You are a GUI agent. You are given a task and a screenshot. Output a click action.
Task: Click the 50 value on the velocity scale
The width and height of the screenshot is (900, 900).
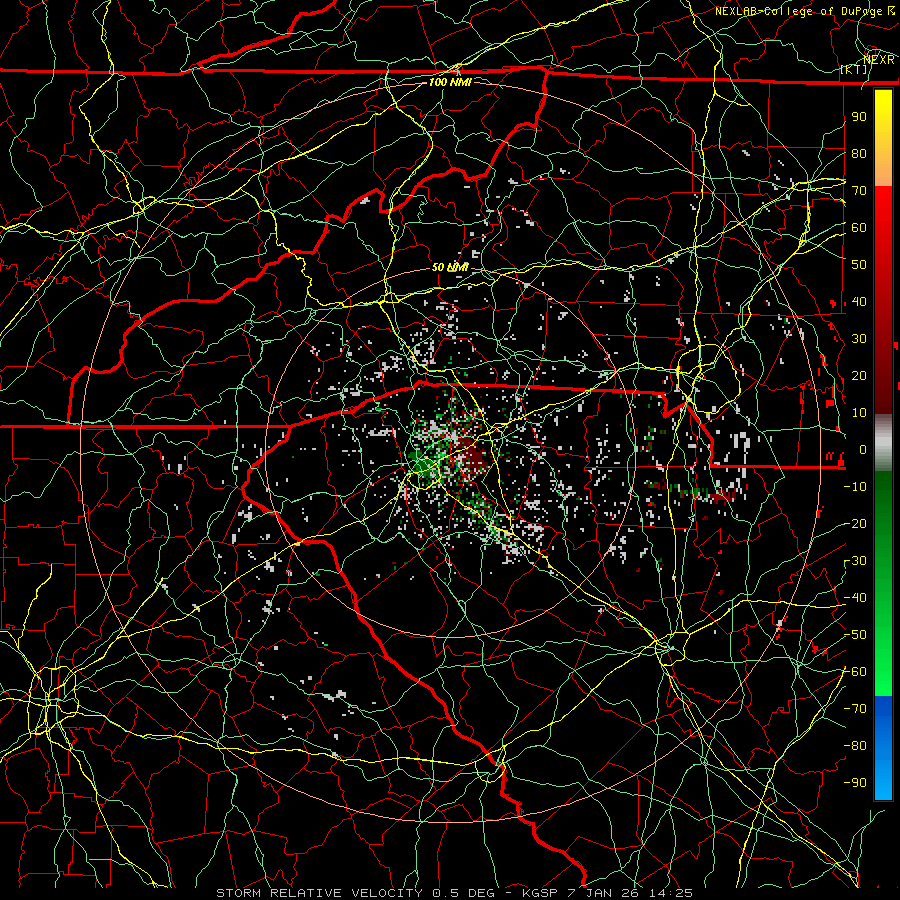coord(859,265)
